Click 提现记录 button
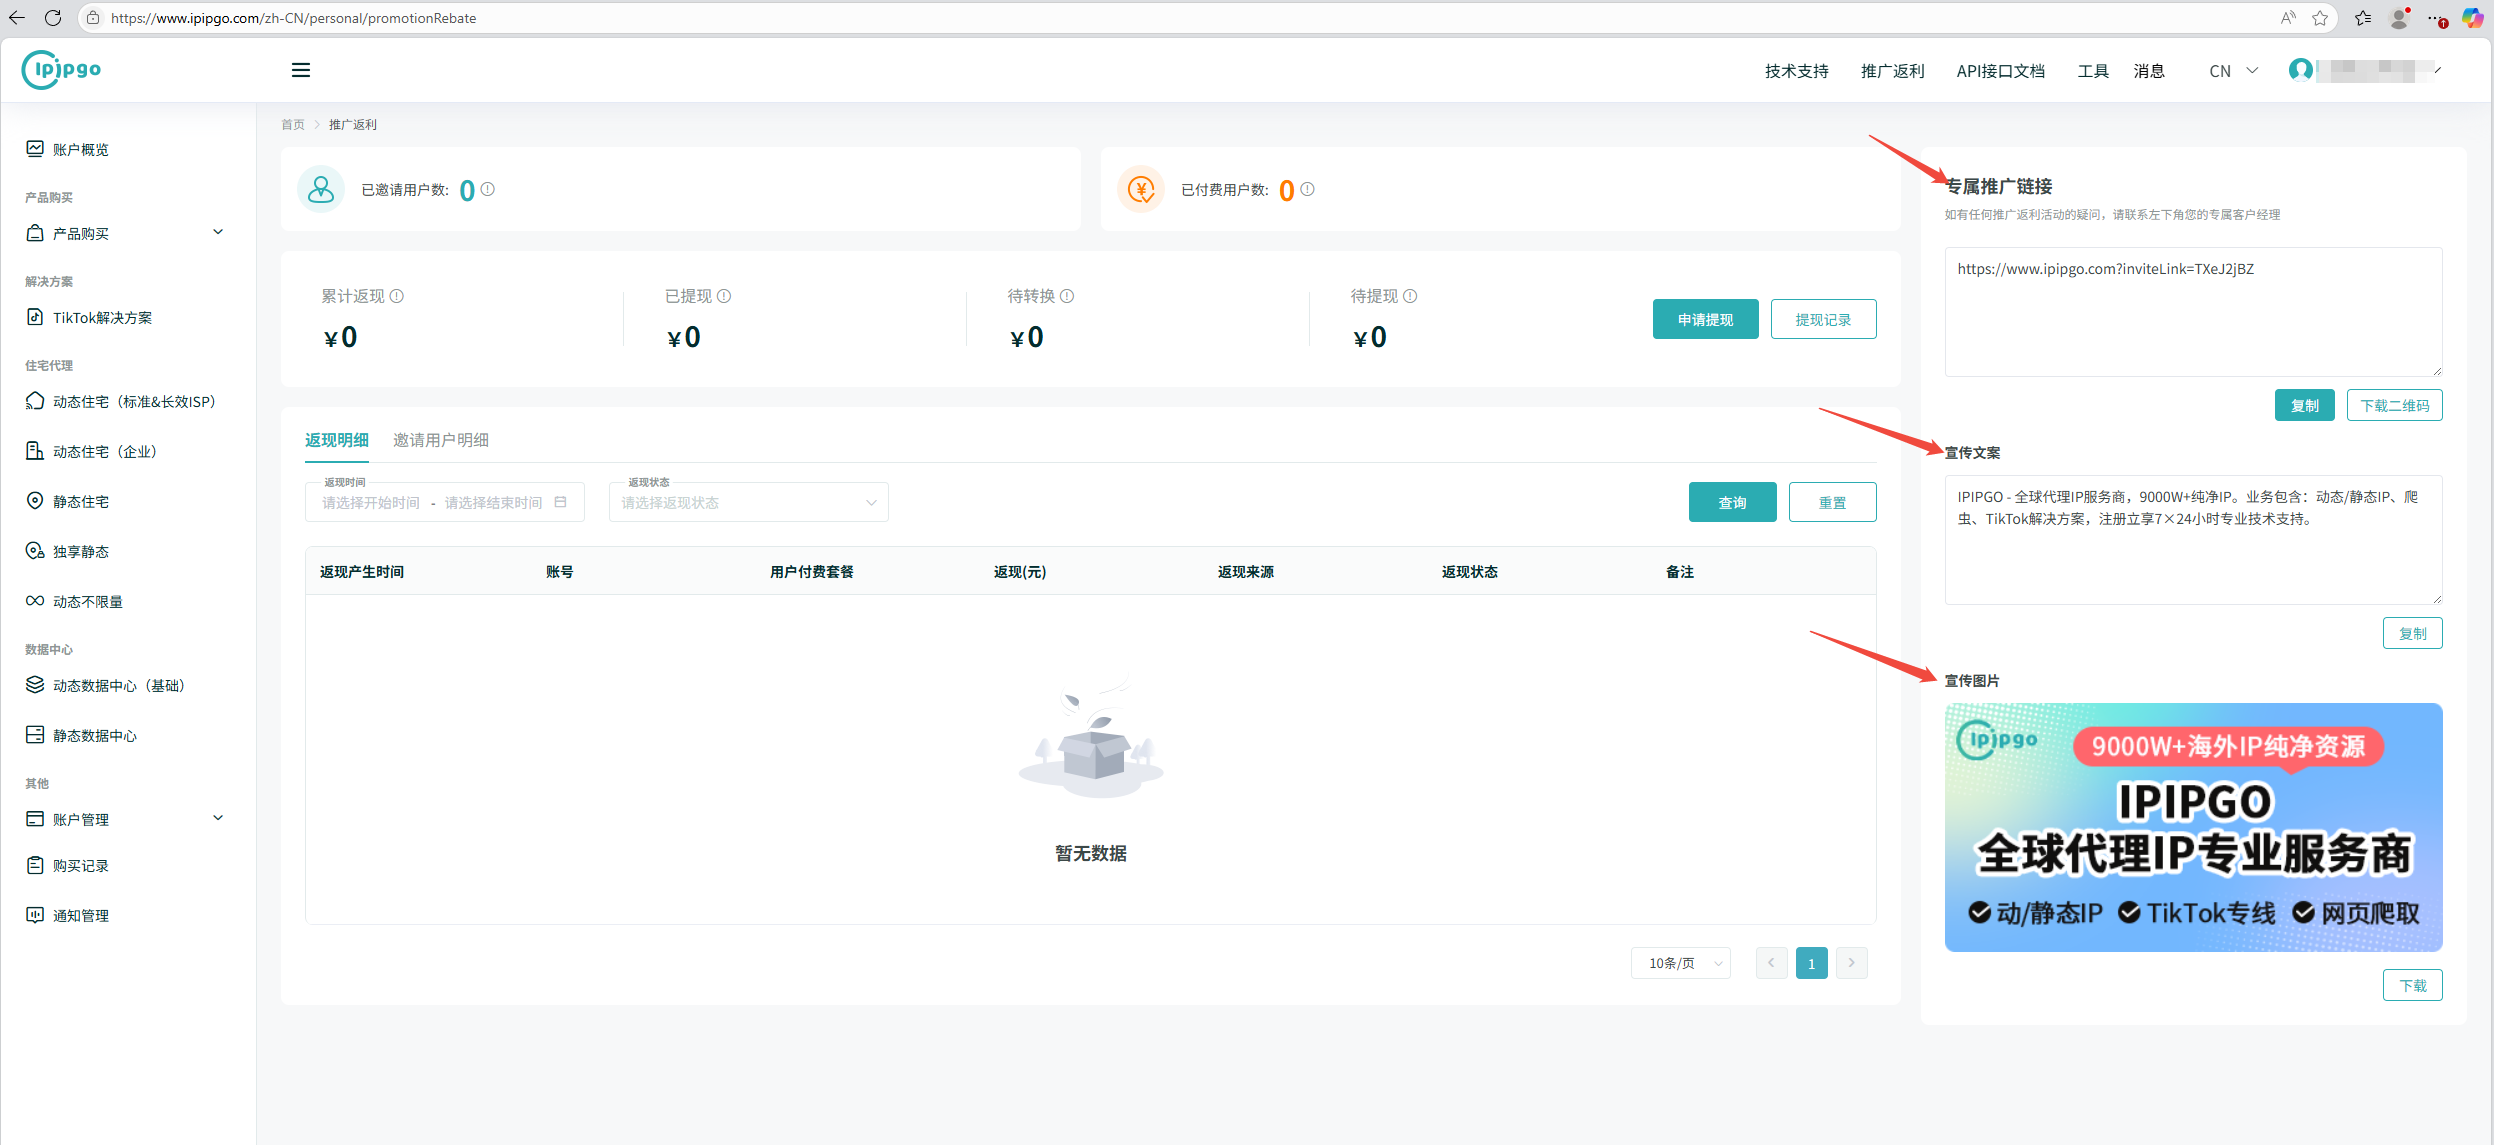 point(1823,319)
